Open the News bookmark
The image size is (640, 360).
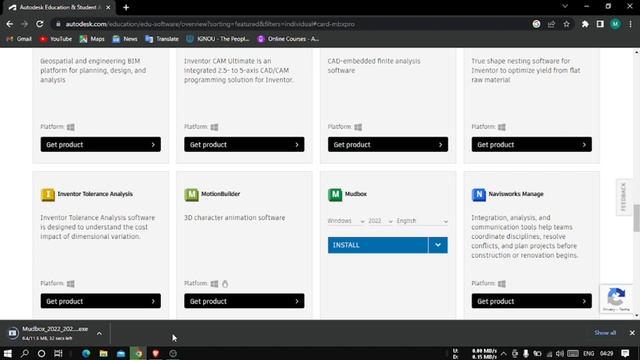click(125, 39)
